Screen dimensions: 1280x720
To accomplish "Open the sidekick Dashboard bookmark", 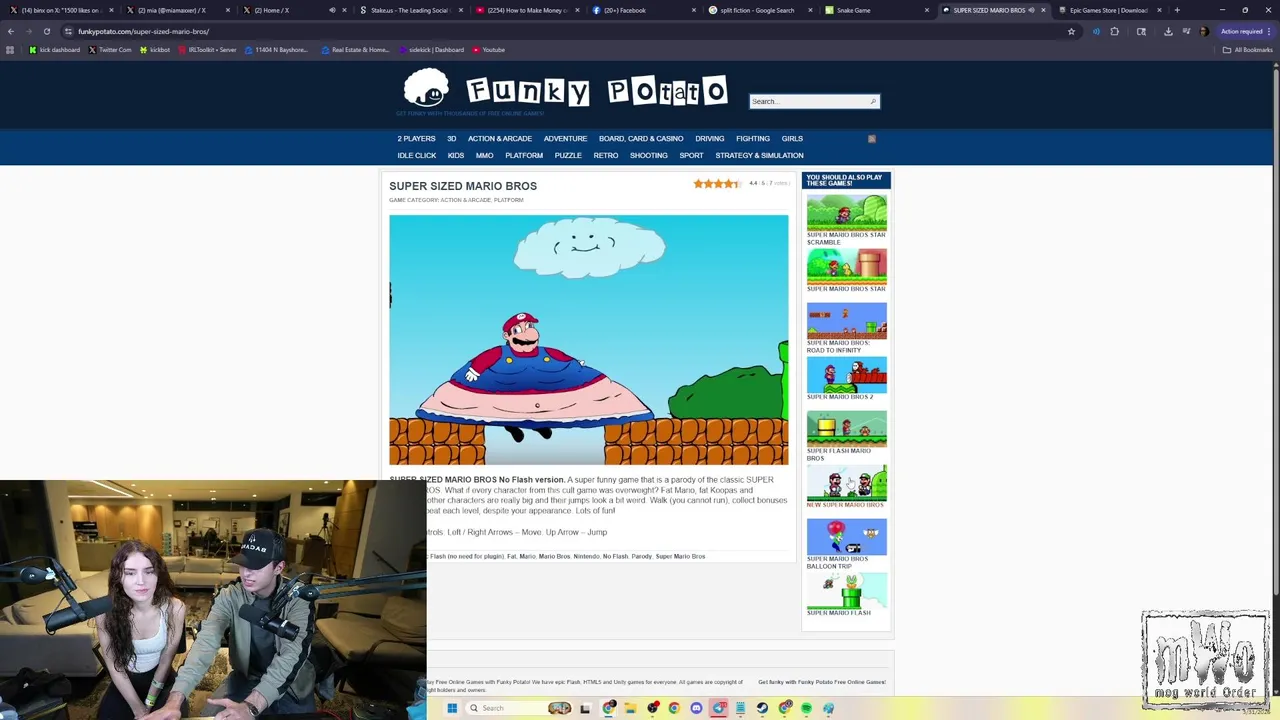I will click(431, 49).
